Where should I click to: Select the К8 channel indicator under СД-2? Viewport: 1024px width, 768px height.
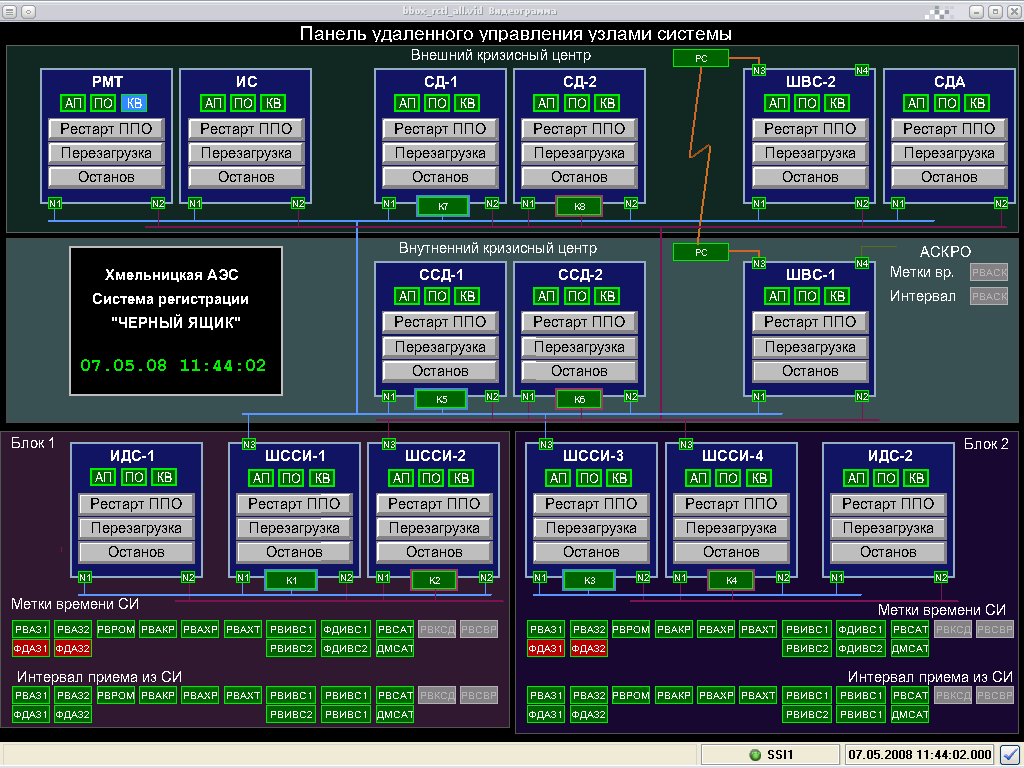pyautogui.click(x=579, y=206)
